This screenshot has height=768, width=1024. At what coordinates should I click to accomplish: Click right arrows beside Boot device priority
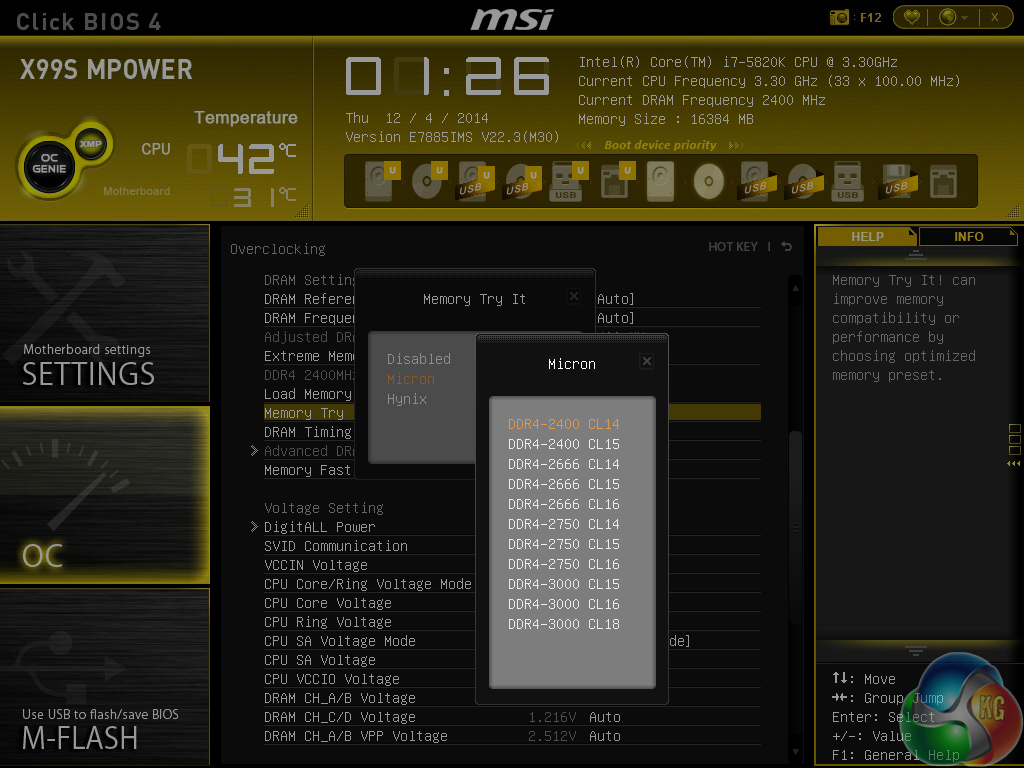click(x=736, y=145)
